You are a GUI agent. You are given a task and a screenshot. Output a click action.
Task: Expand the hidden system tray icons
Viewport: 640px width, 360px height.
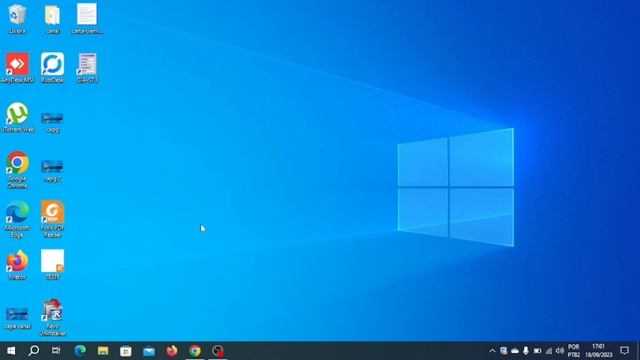click(x=492, y=351)
